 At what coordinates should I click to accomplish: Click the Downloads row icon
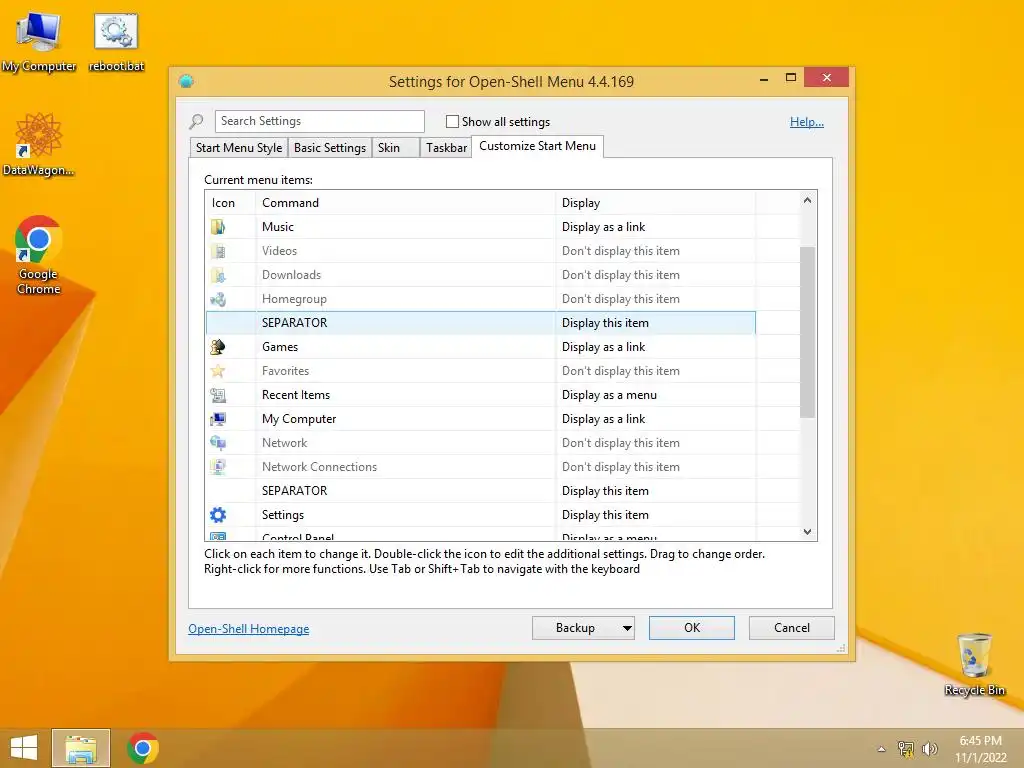[218, 275]
